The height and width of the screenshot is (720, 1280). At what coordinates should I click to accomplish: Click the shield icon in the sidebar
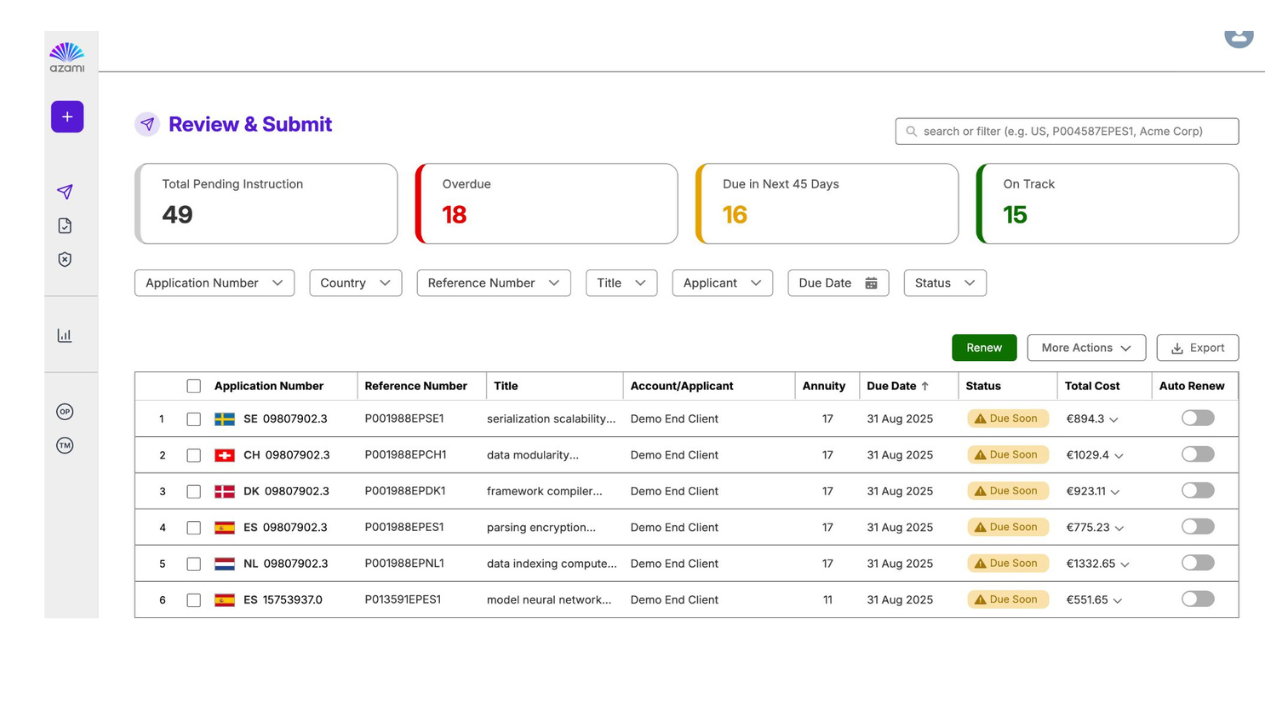(65, 259)
